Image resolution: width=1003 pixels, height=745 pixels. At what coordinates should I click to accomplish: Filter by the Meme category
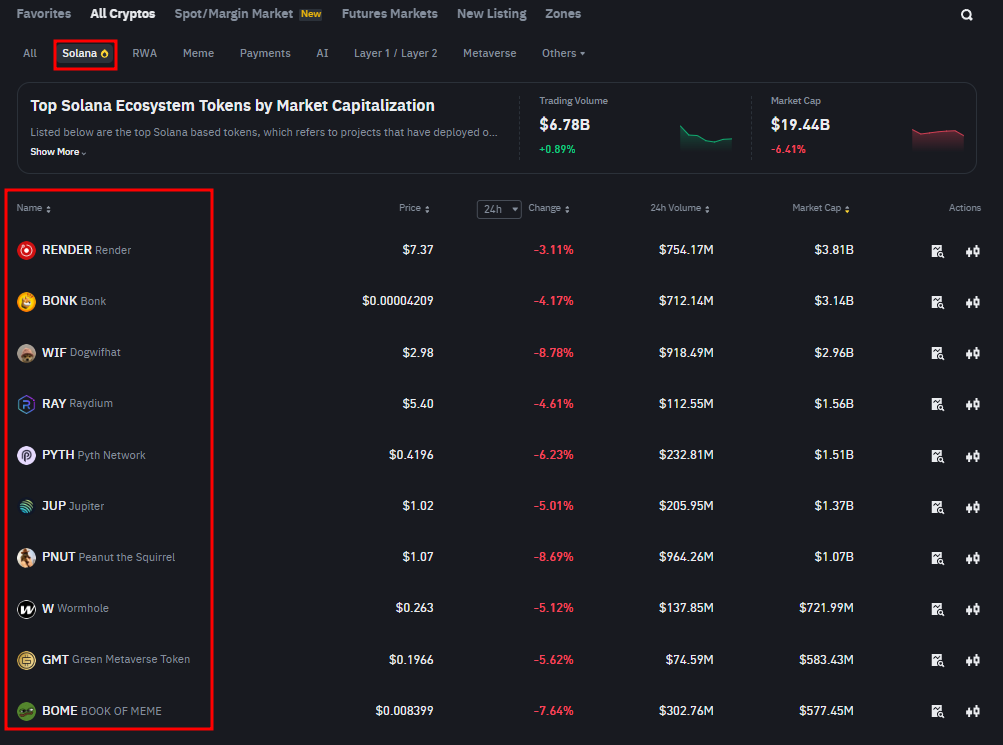click(x=198, y=53)
